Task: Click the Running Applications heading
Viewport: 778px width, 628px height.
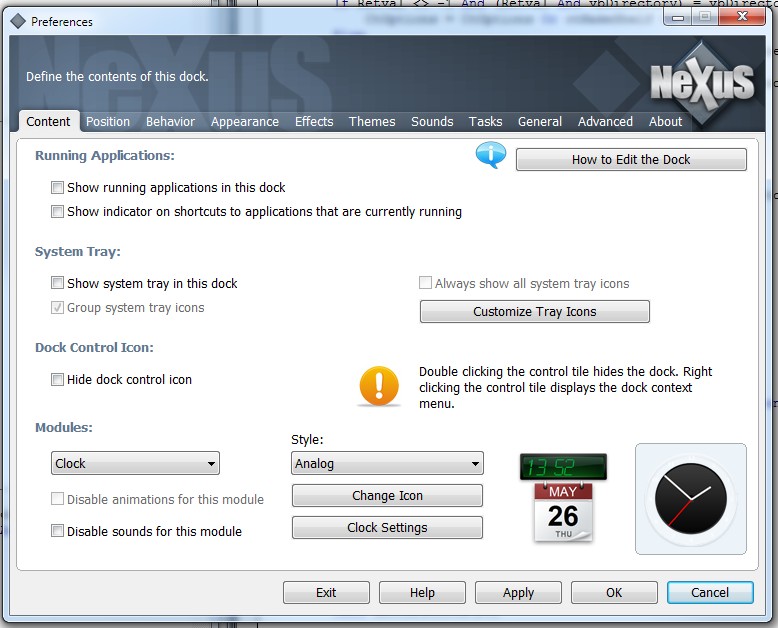Action: [x=105, y=156]
